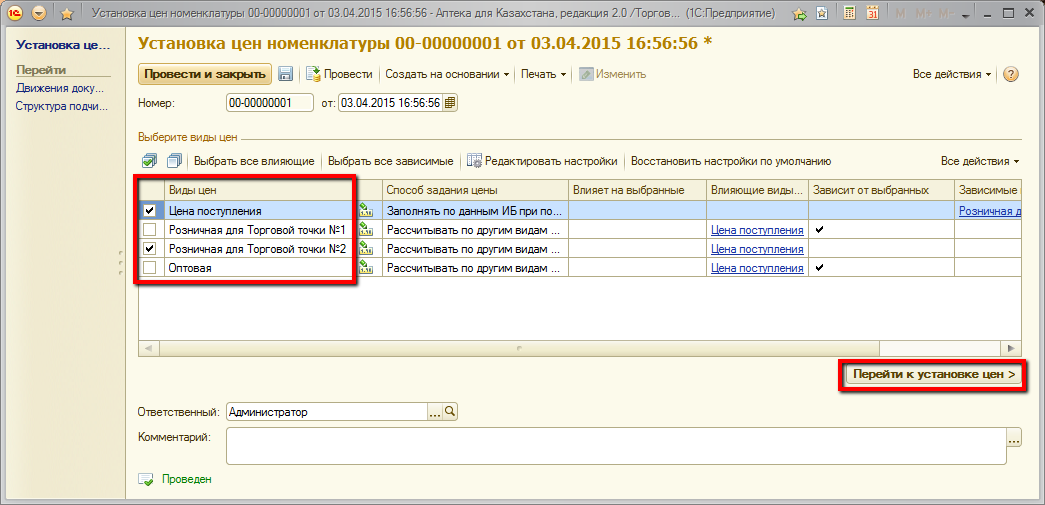Open the Печать dropdown menu

pyautogui.click(x=543, y=74)
